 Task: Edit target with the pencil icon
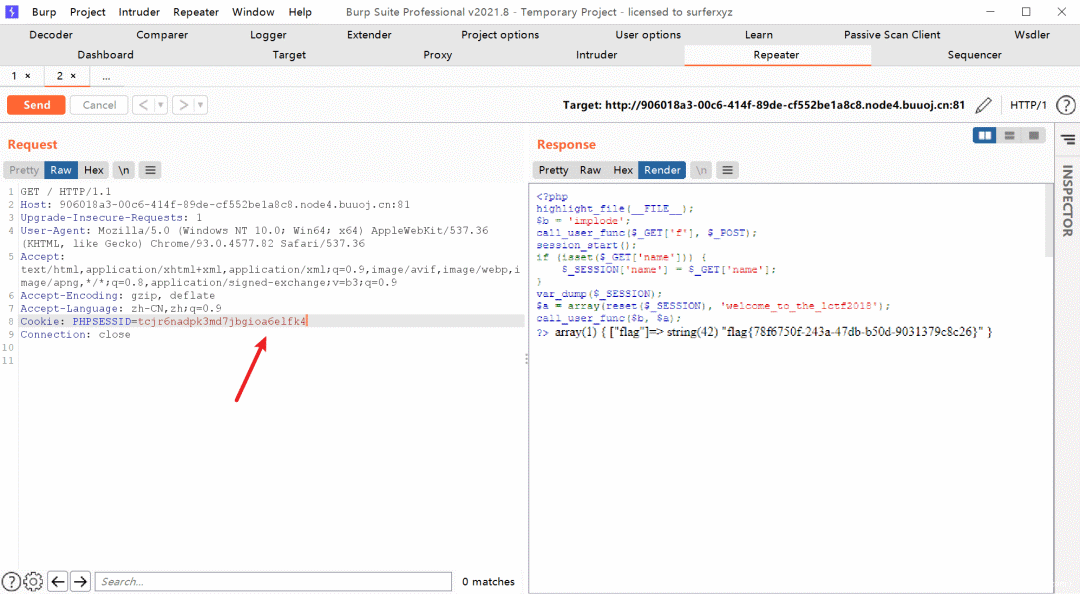[x=984, y=105]
